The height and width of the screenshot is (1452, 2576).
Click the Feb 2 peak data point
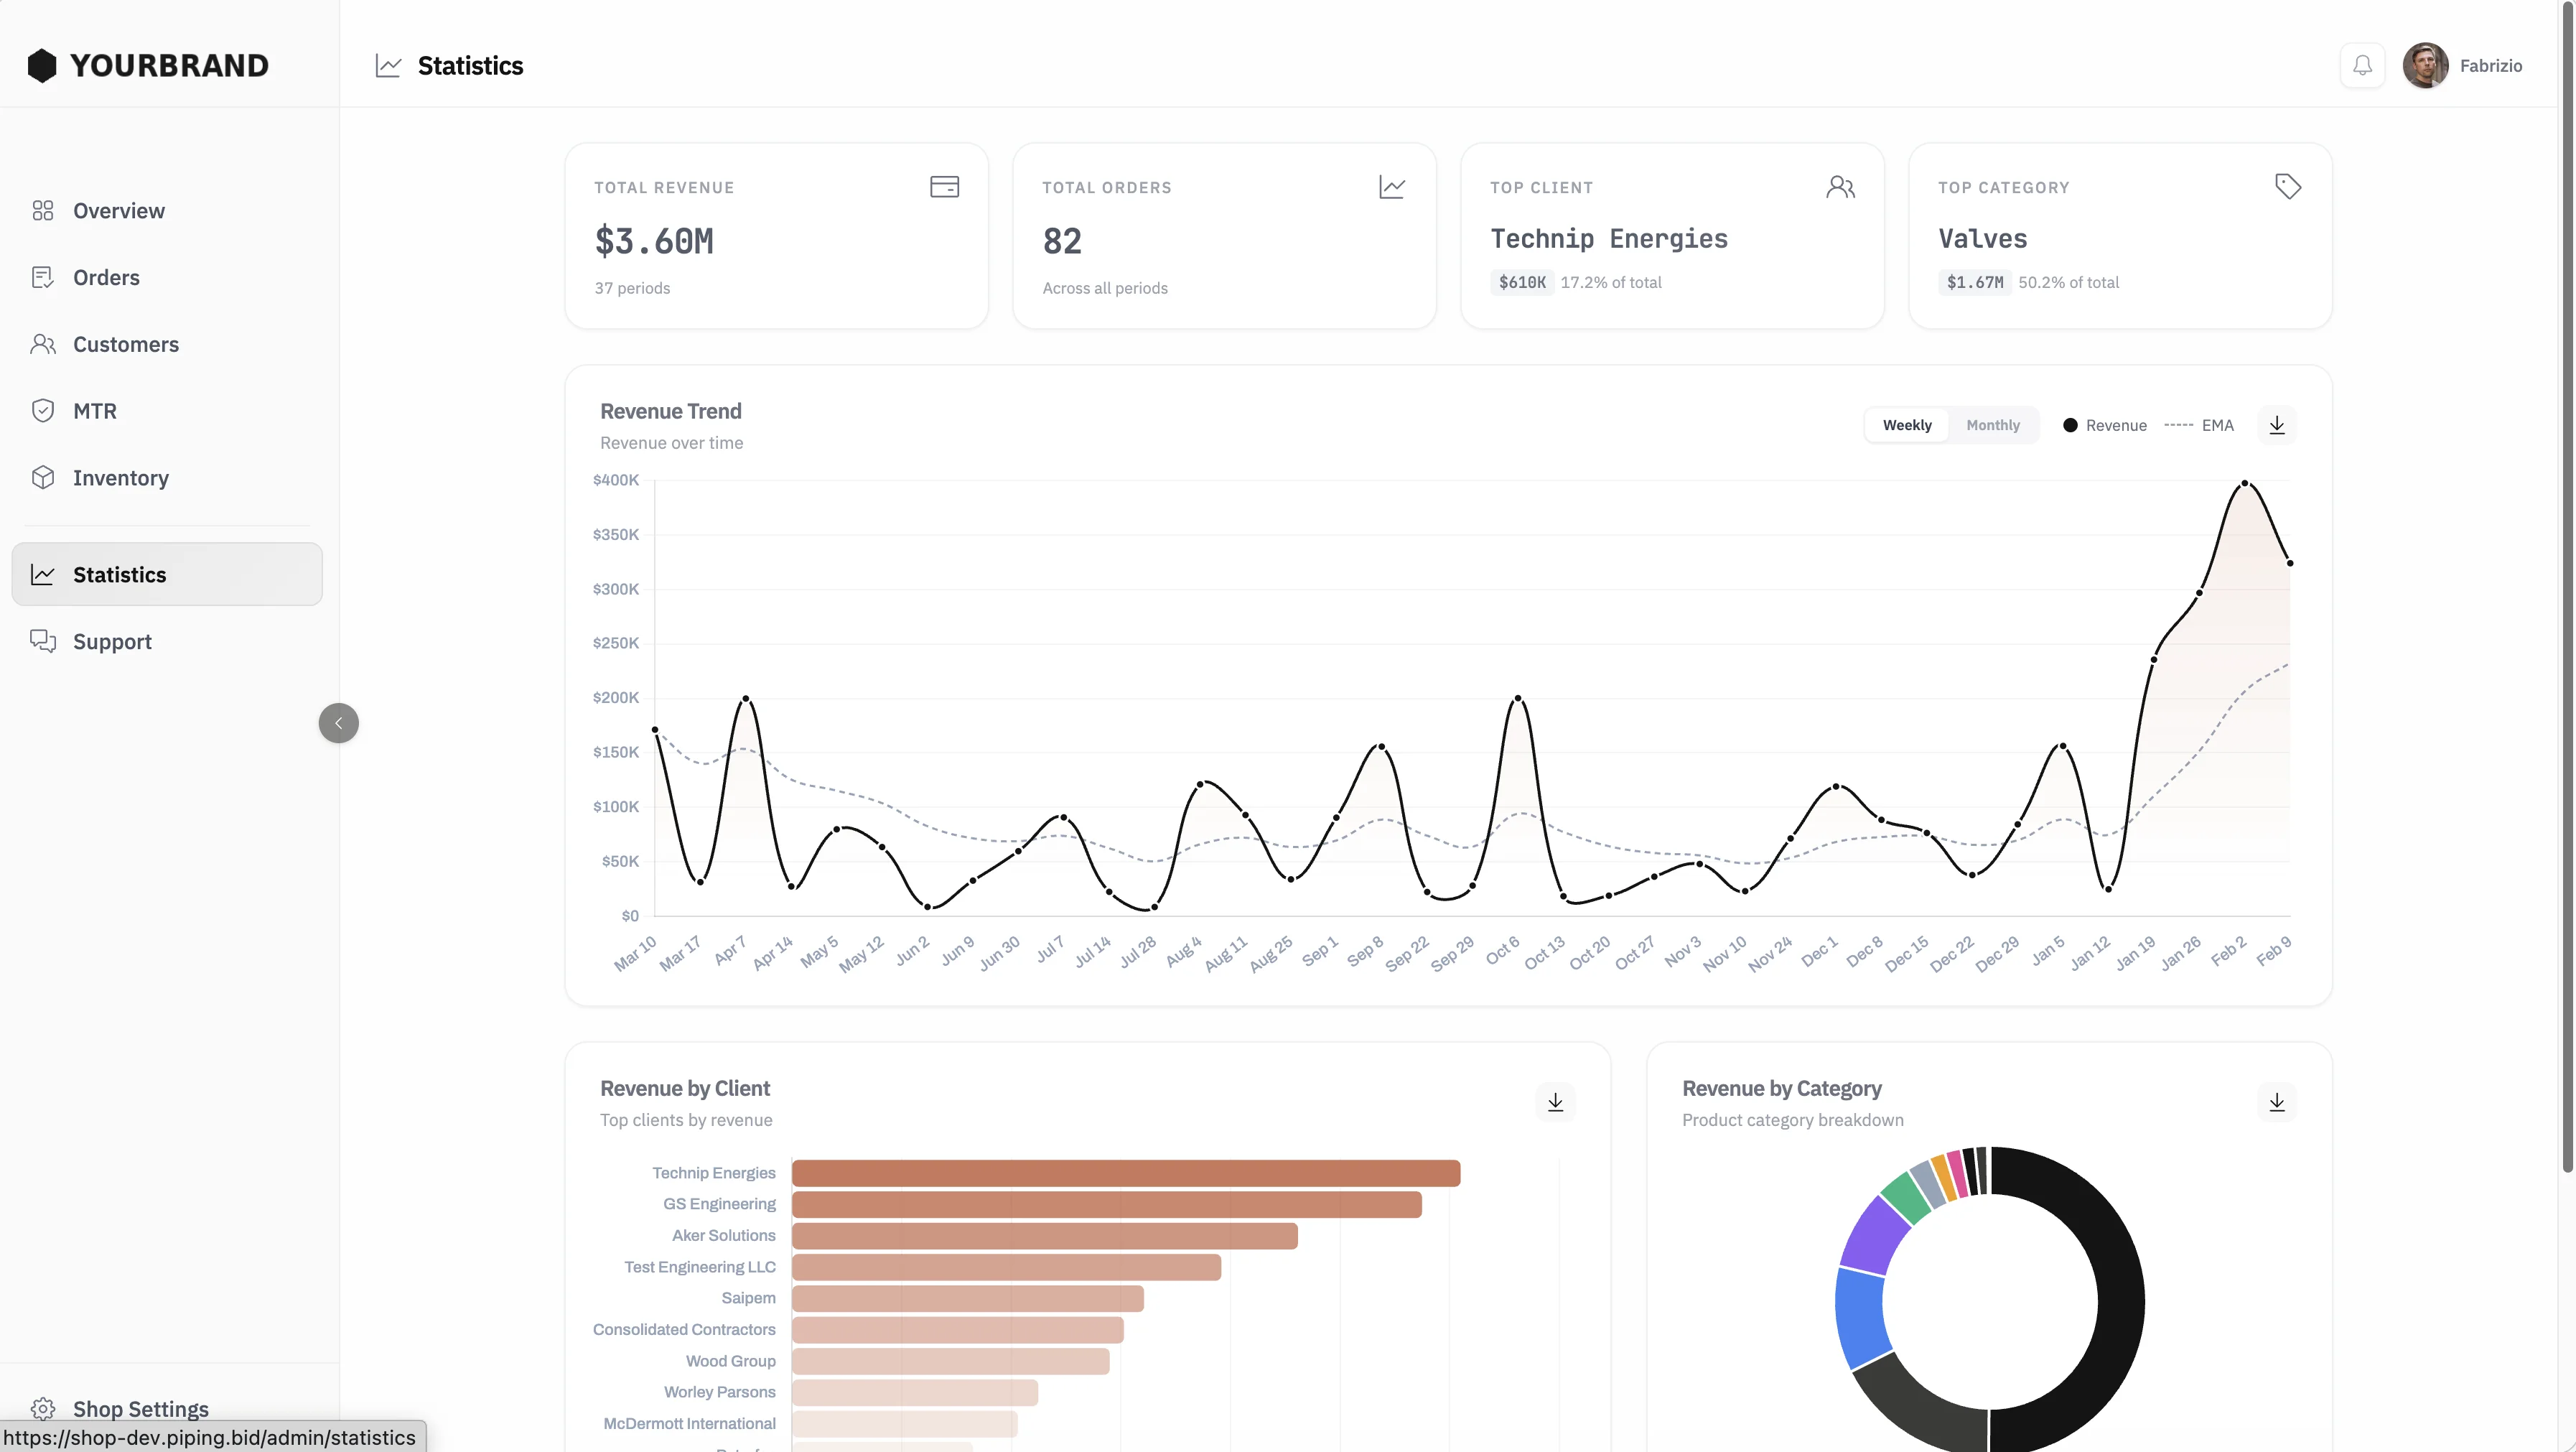2245,483
